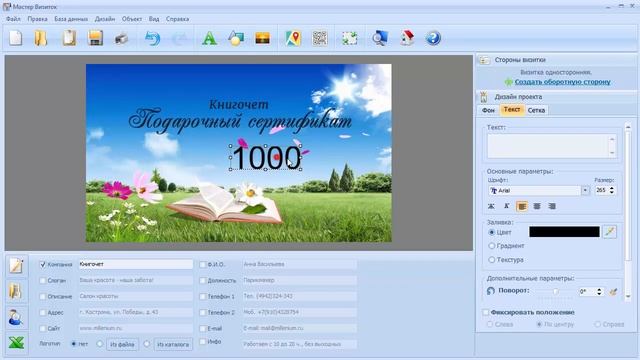640x360 pixels.
Task: Enable the Слоган checkbox
Action: click(43, 280)
